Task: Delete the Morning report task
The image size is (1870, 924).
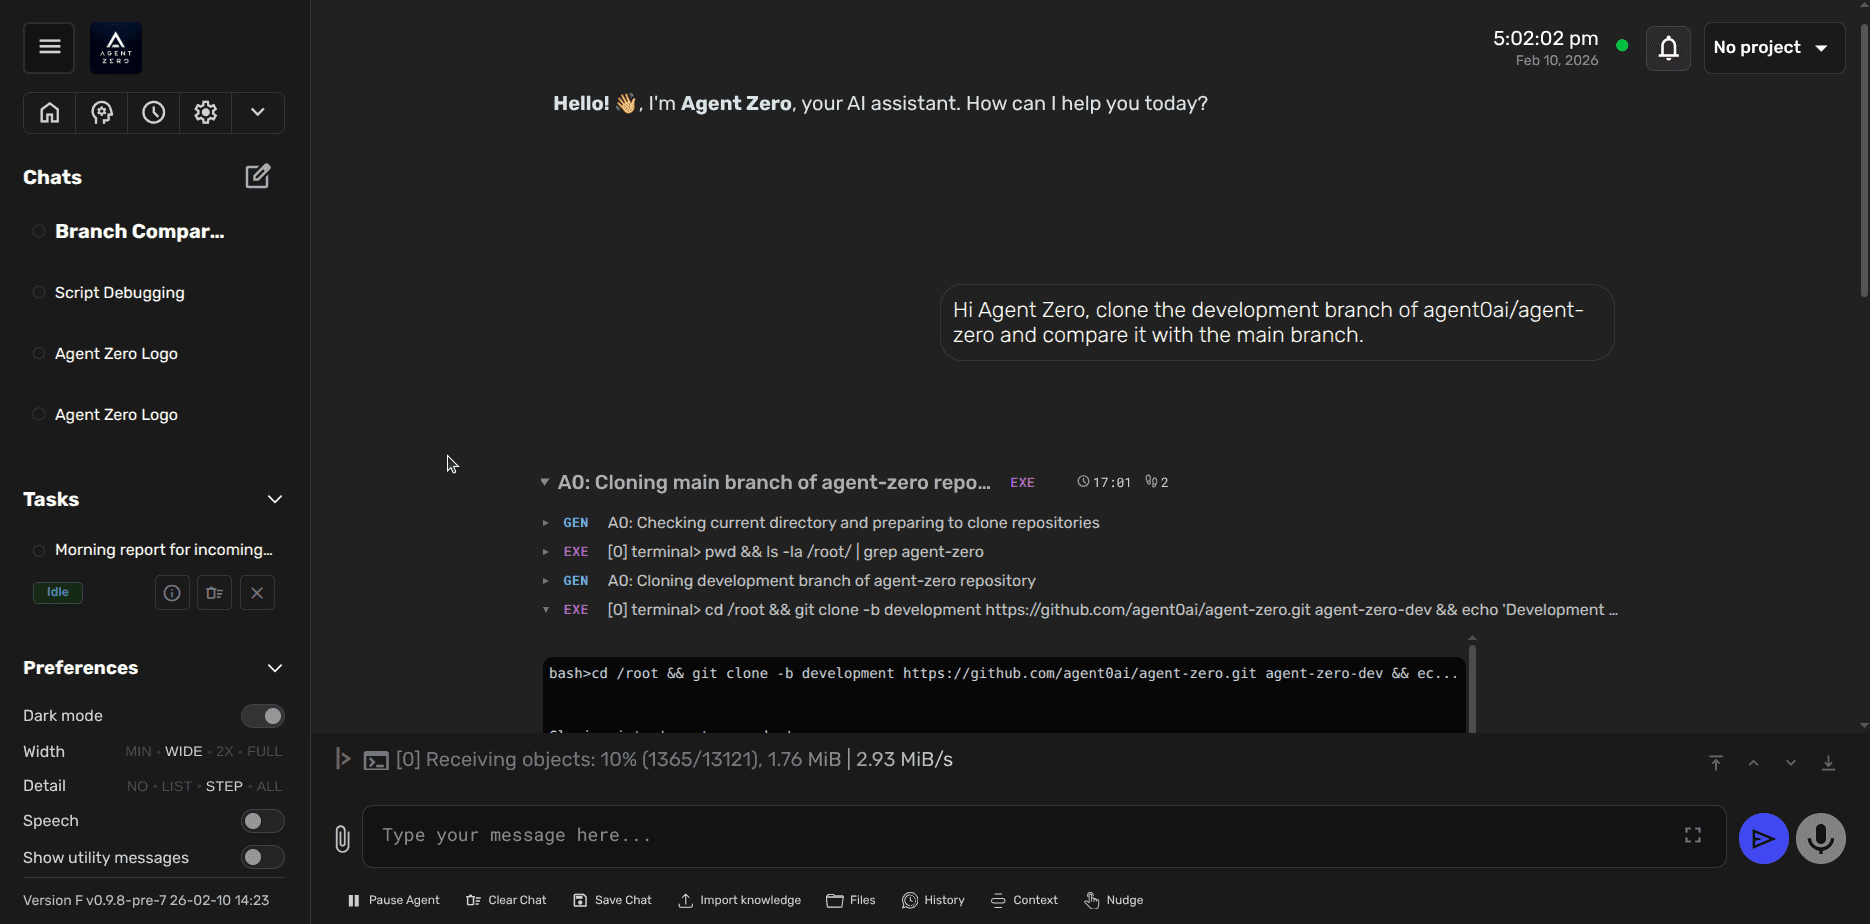Action: [257, 593]
